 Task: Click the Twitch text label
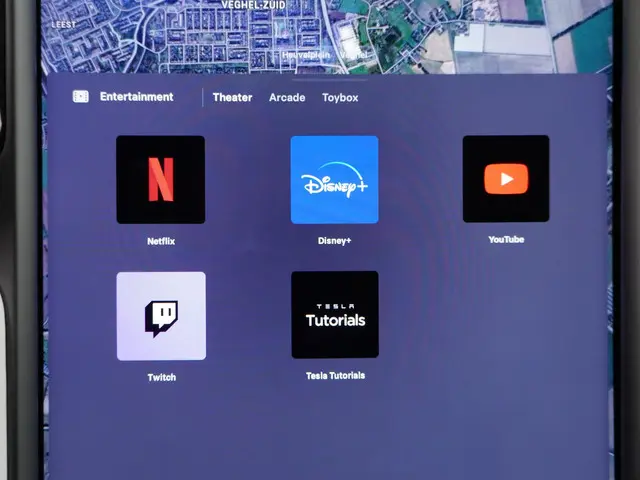(162, 378)
